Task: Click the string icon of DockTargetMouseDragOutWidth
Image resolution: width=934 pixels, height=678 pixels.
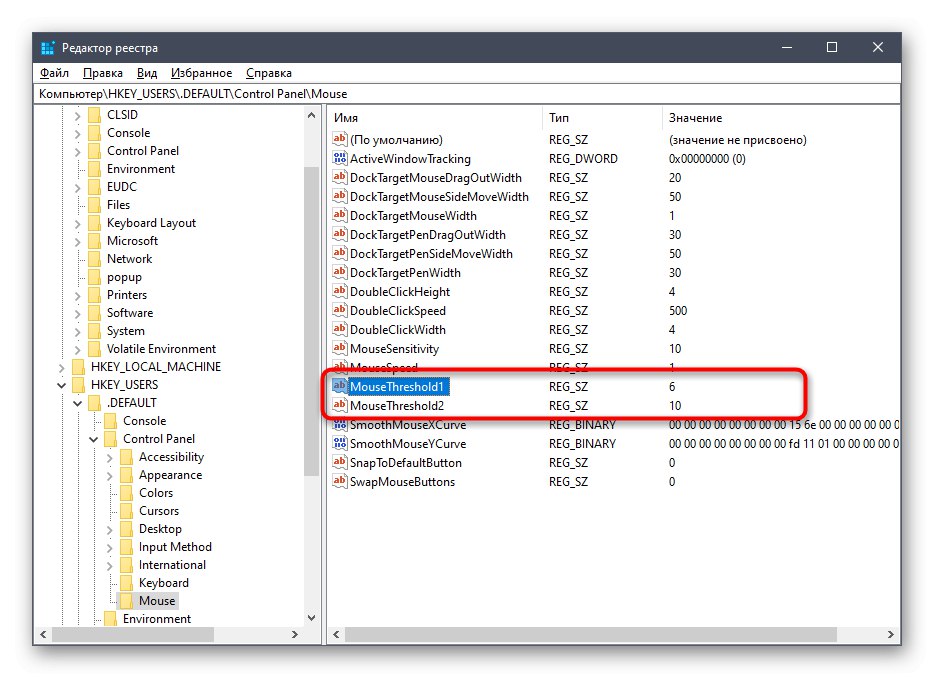Action: pos(340,177)
